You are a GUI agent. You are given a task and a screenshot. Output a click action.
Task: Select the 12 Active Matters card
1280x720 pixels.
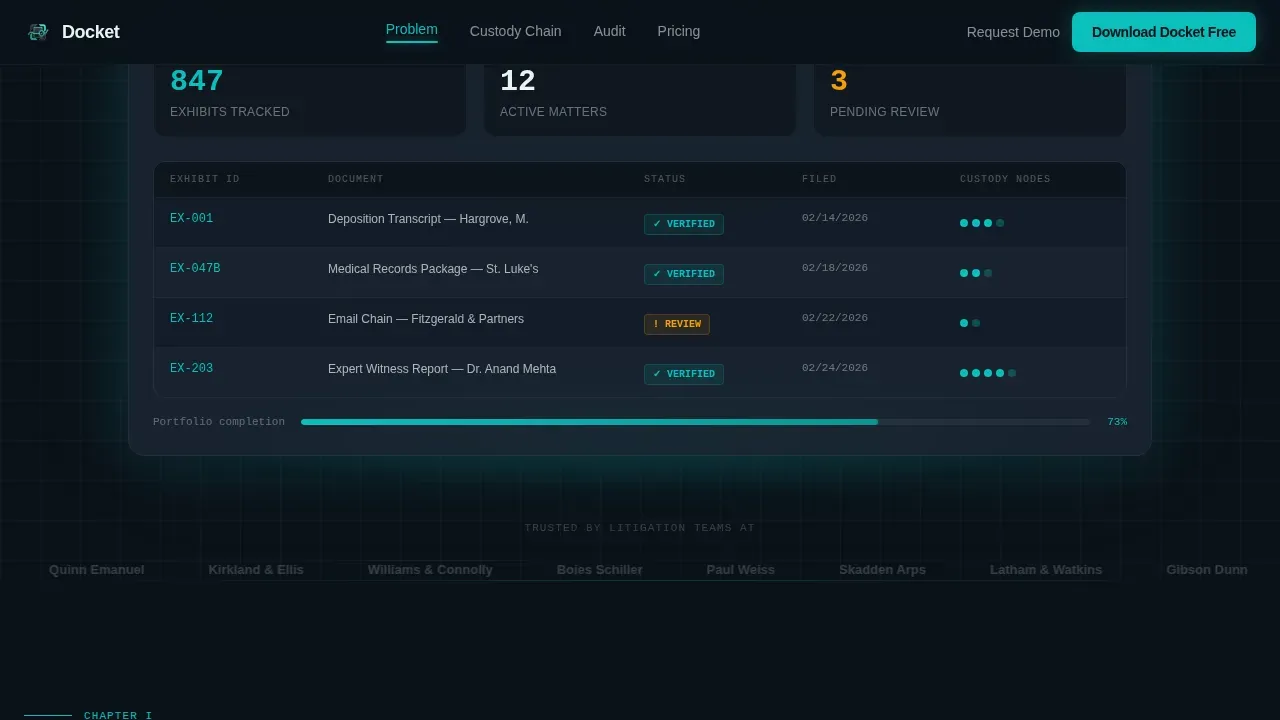tap(640, 98)
